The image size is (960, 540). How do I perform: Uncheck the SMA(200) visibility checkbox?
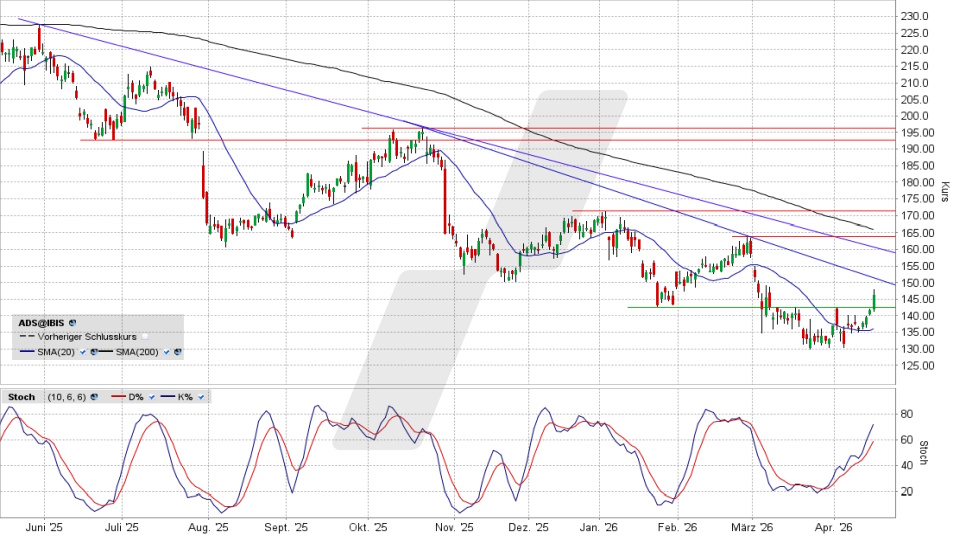coord(167,352)
